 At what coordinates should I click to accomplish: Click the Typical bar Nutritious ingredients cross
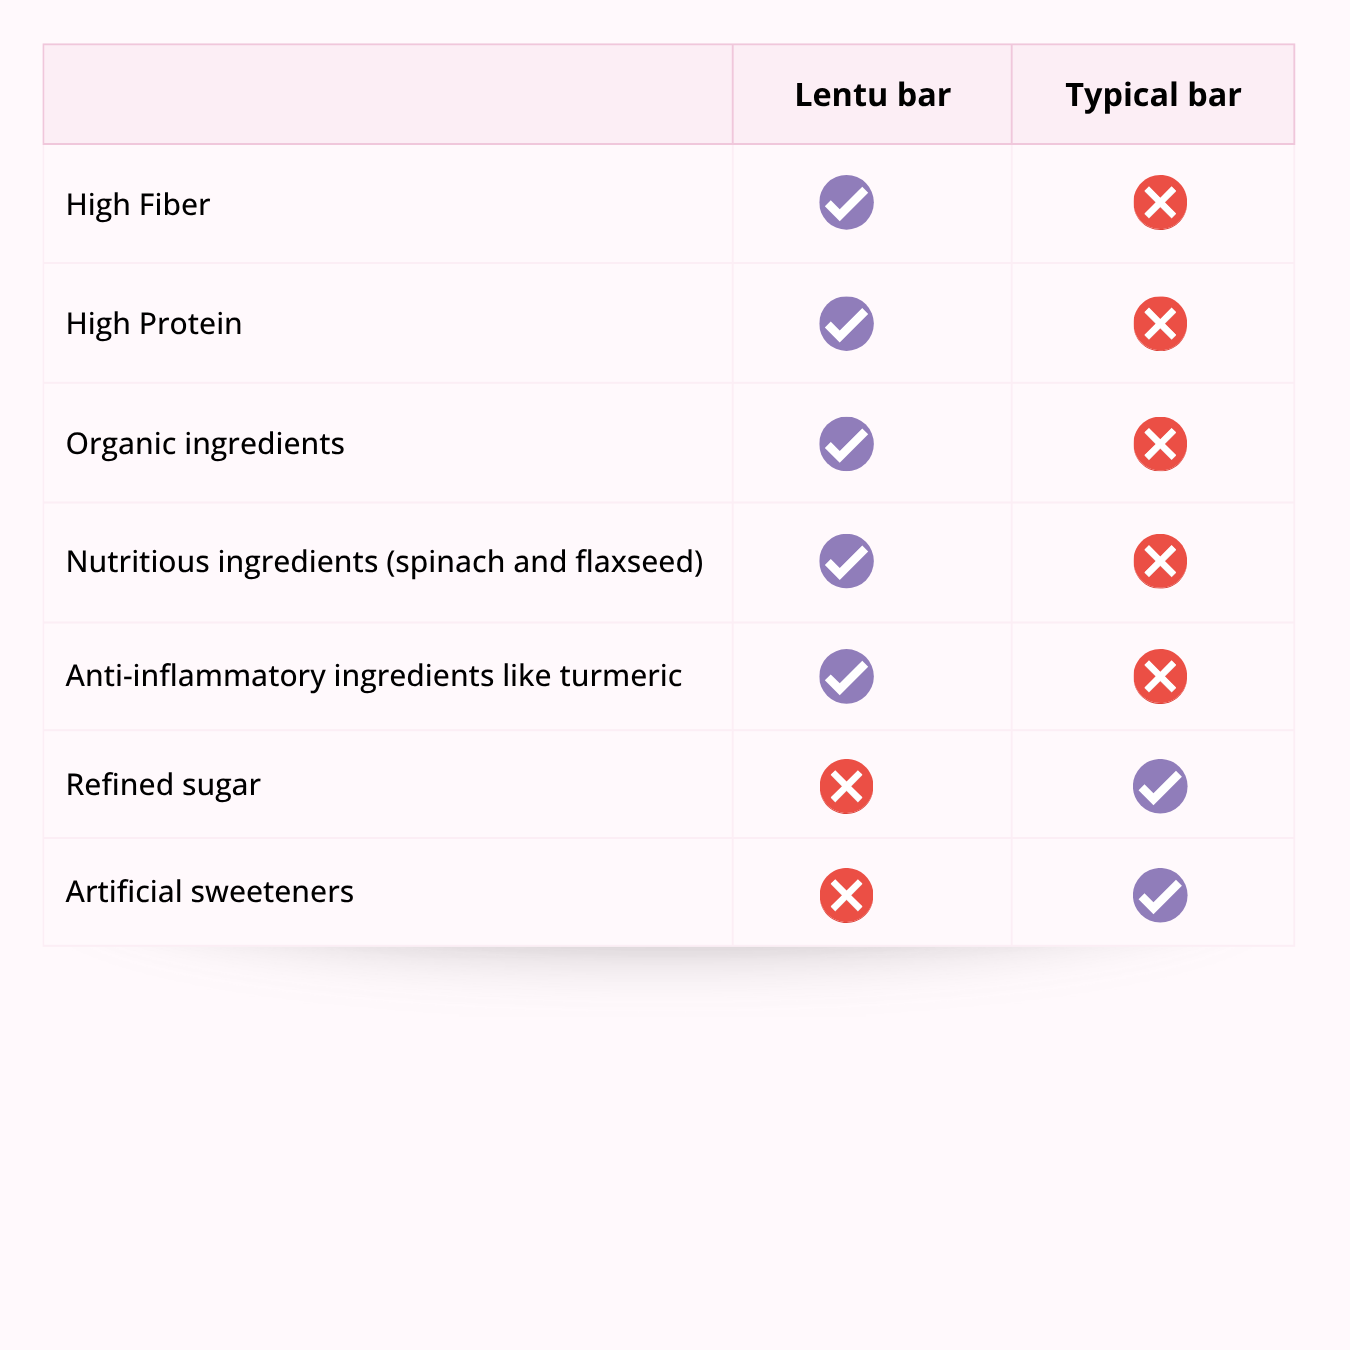1160,561
